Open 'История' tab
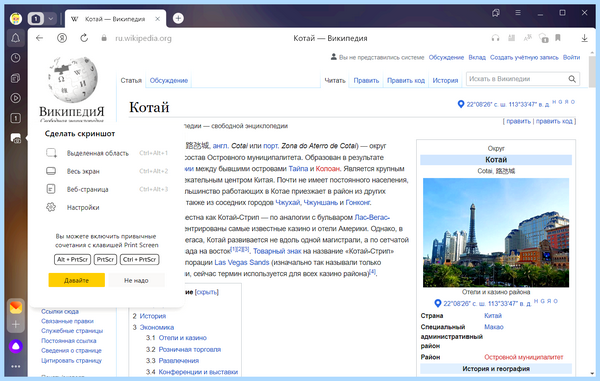The height and width of the screenshot is (381, 600). click(445, 80)
